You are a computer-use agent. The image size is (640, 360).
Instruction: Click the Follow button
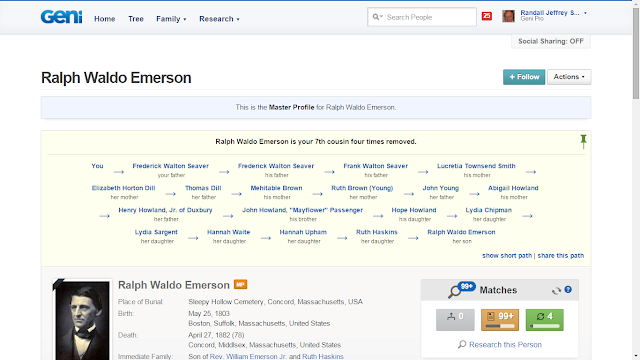pos(524,77)
